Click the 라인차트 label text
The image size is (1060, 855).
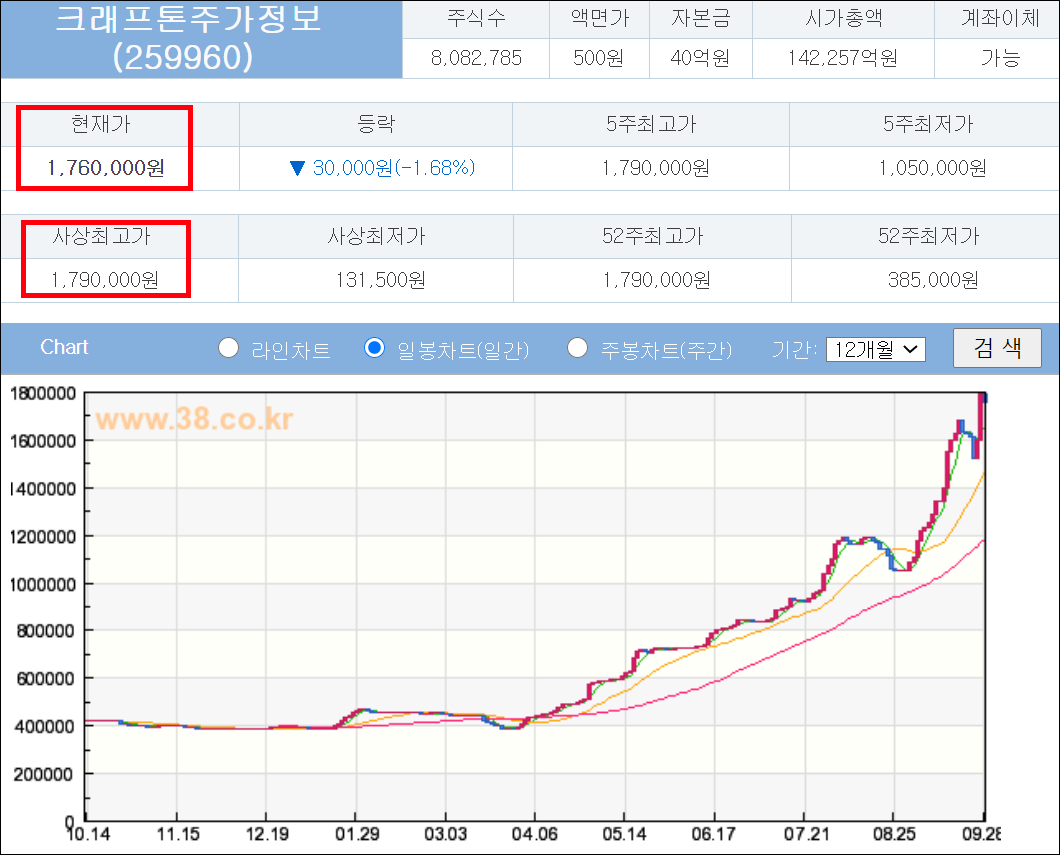pos(291,350)
